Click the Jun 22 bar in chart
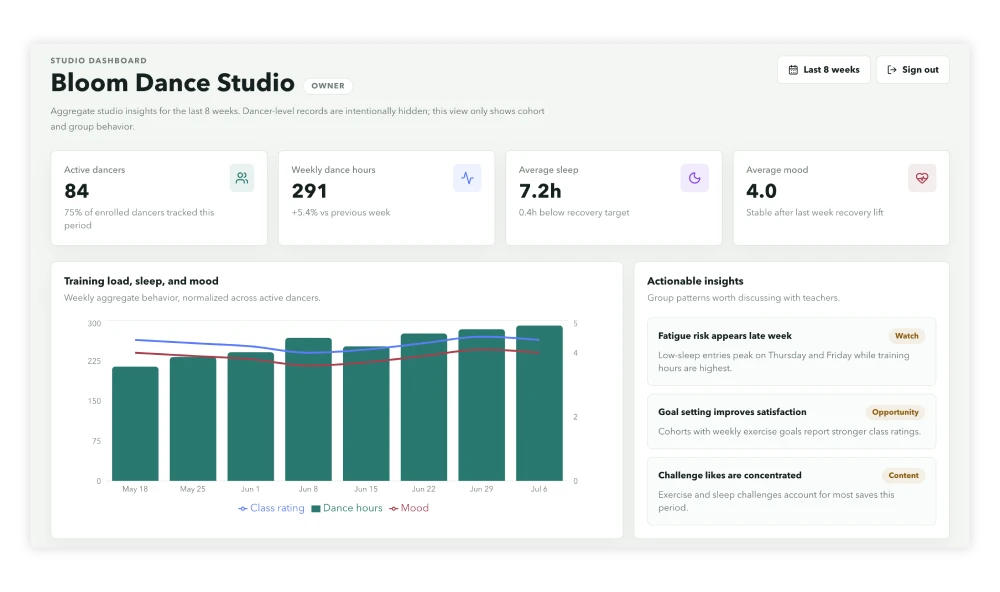 pyautogui.click(x=423, y=407)
